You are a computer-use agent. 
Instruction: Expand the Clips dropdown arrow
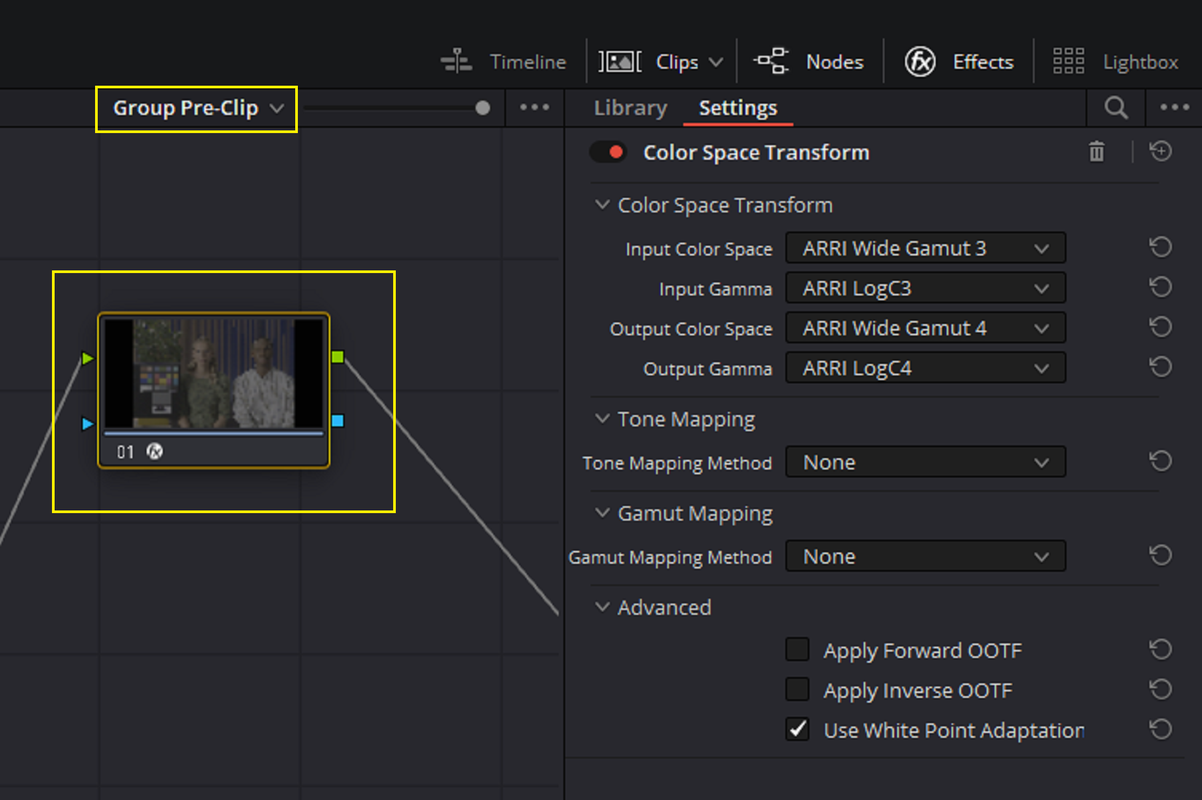(x=715, y=62)
